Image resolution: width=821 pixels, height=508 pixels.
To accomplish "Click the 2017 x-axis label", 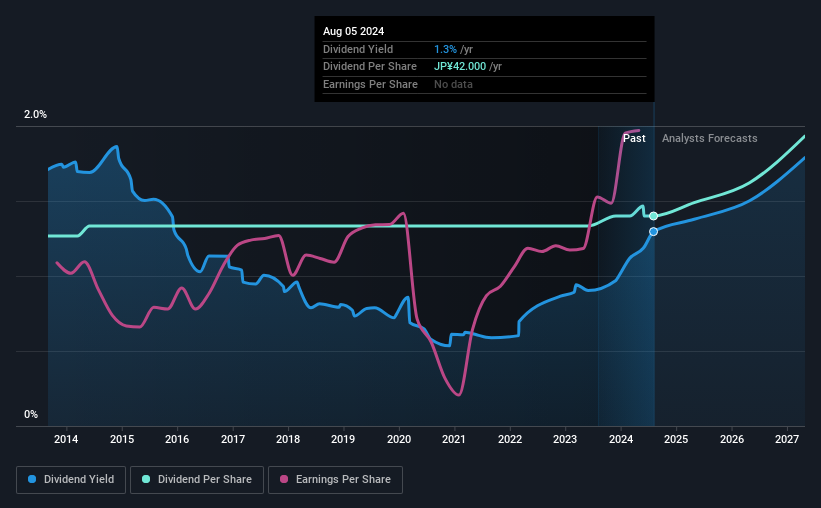I will (x=233, y=439).
